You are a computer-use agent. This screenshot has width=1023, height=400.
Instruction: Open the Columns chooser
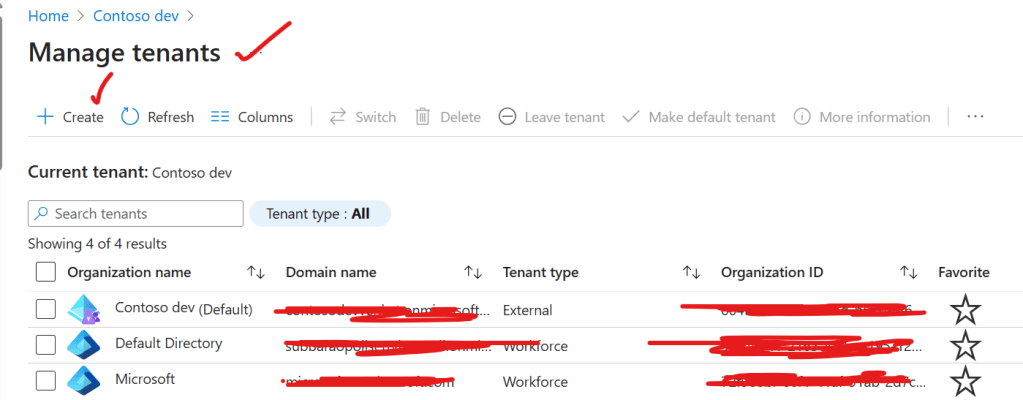click(x=221, y=117)
